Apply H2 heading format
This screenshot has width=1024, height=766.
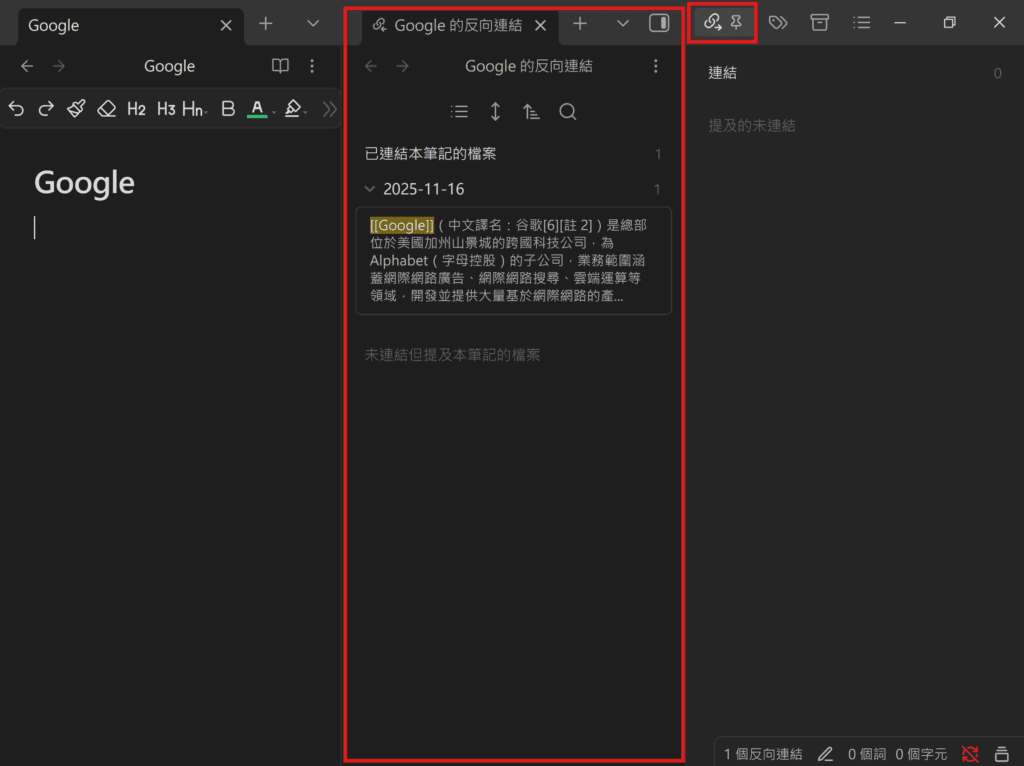coord(137,109)
